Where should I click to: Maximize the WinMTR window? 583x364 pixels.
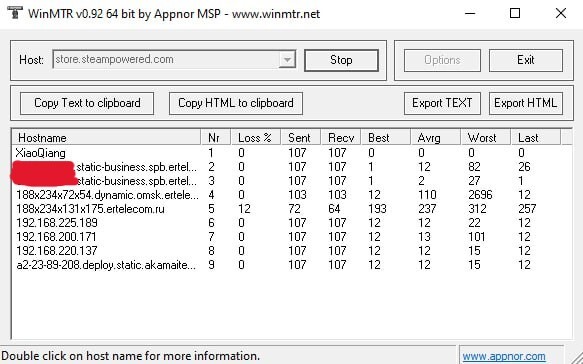(x=515, y=13)
